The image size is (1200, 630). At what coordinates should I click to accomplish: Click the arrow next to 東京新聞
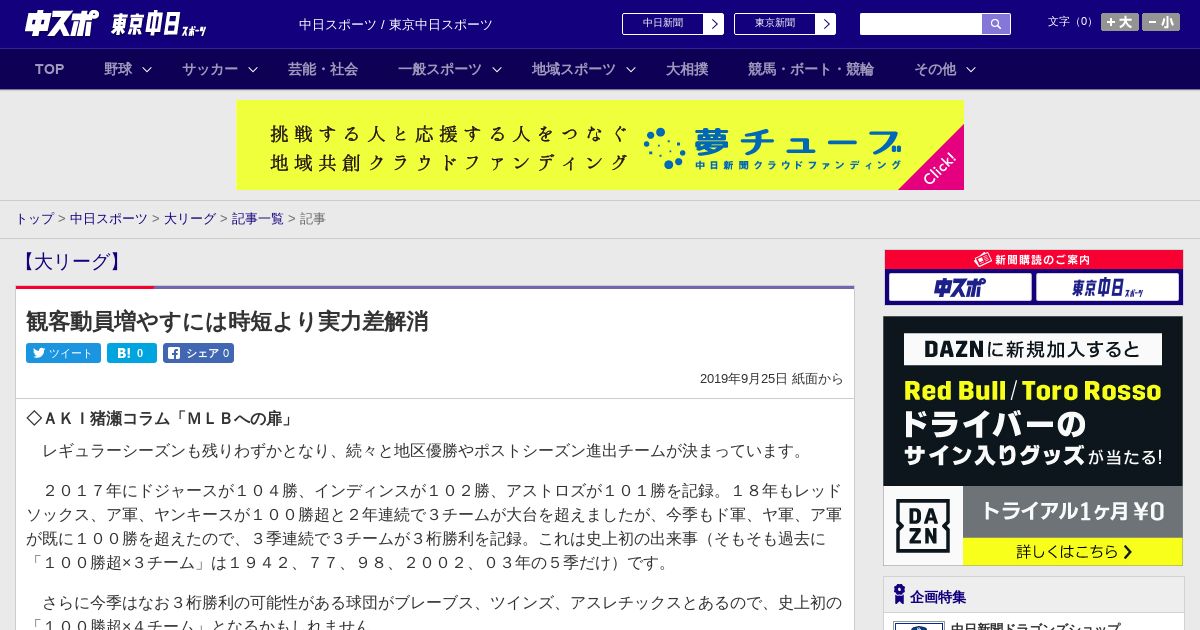[x=826, y=24]
